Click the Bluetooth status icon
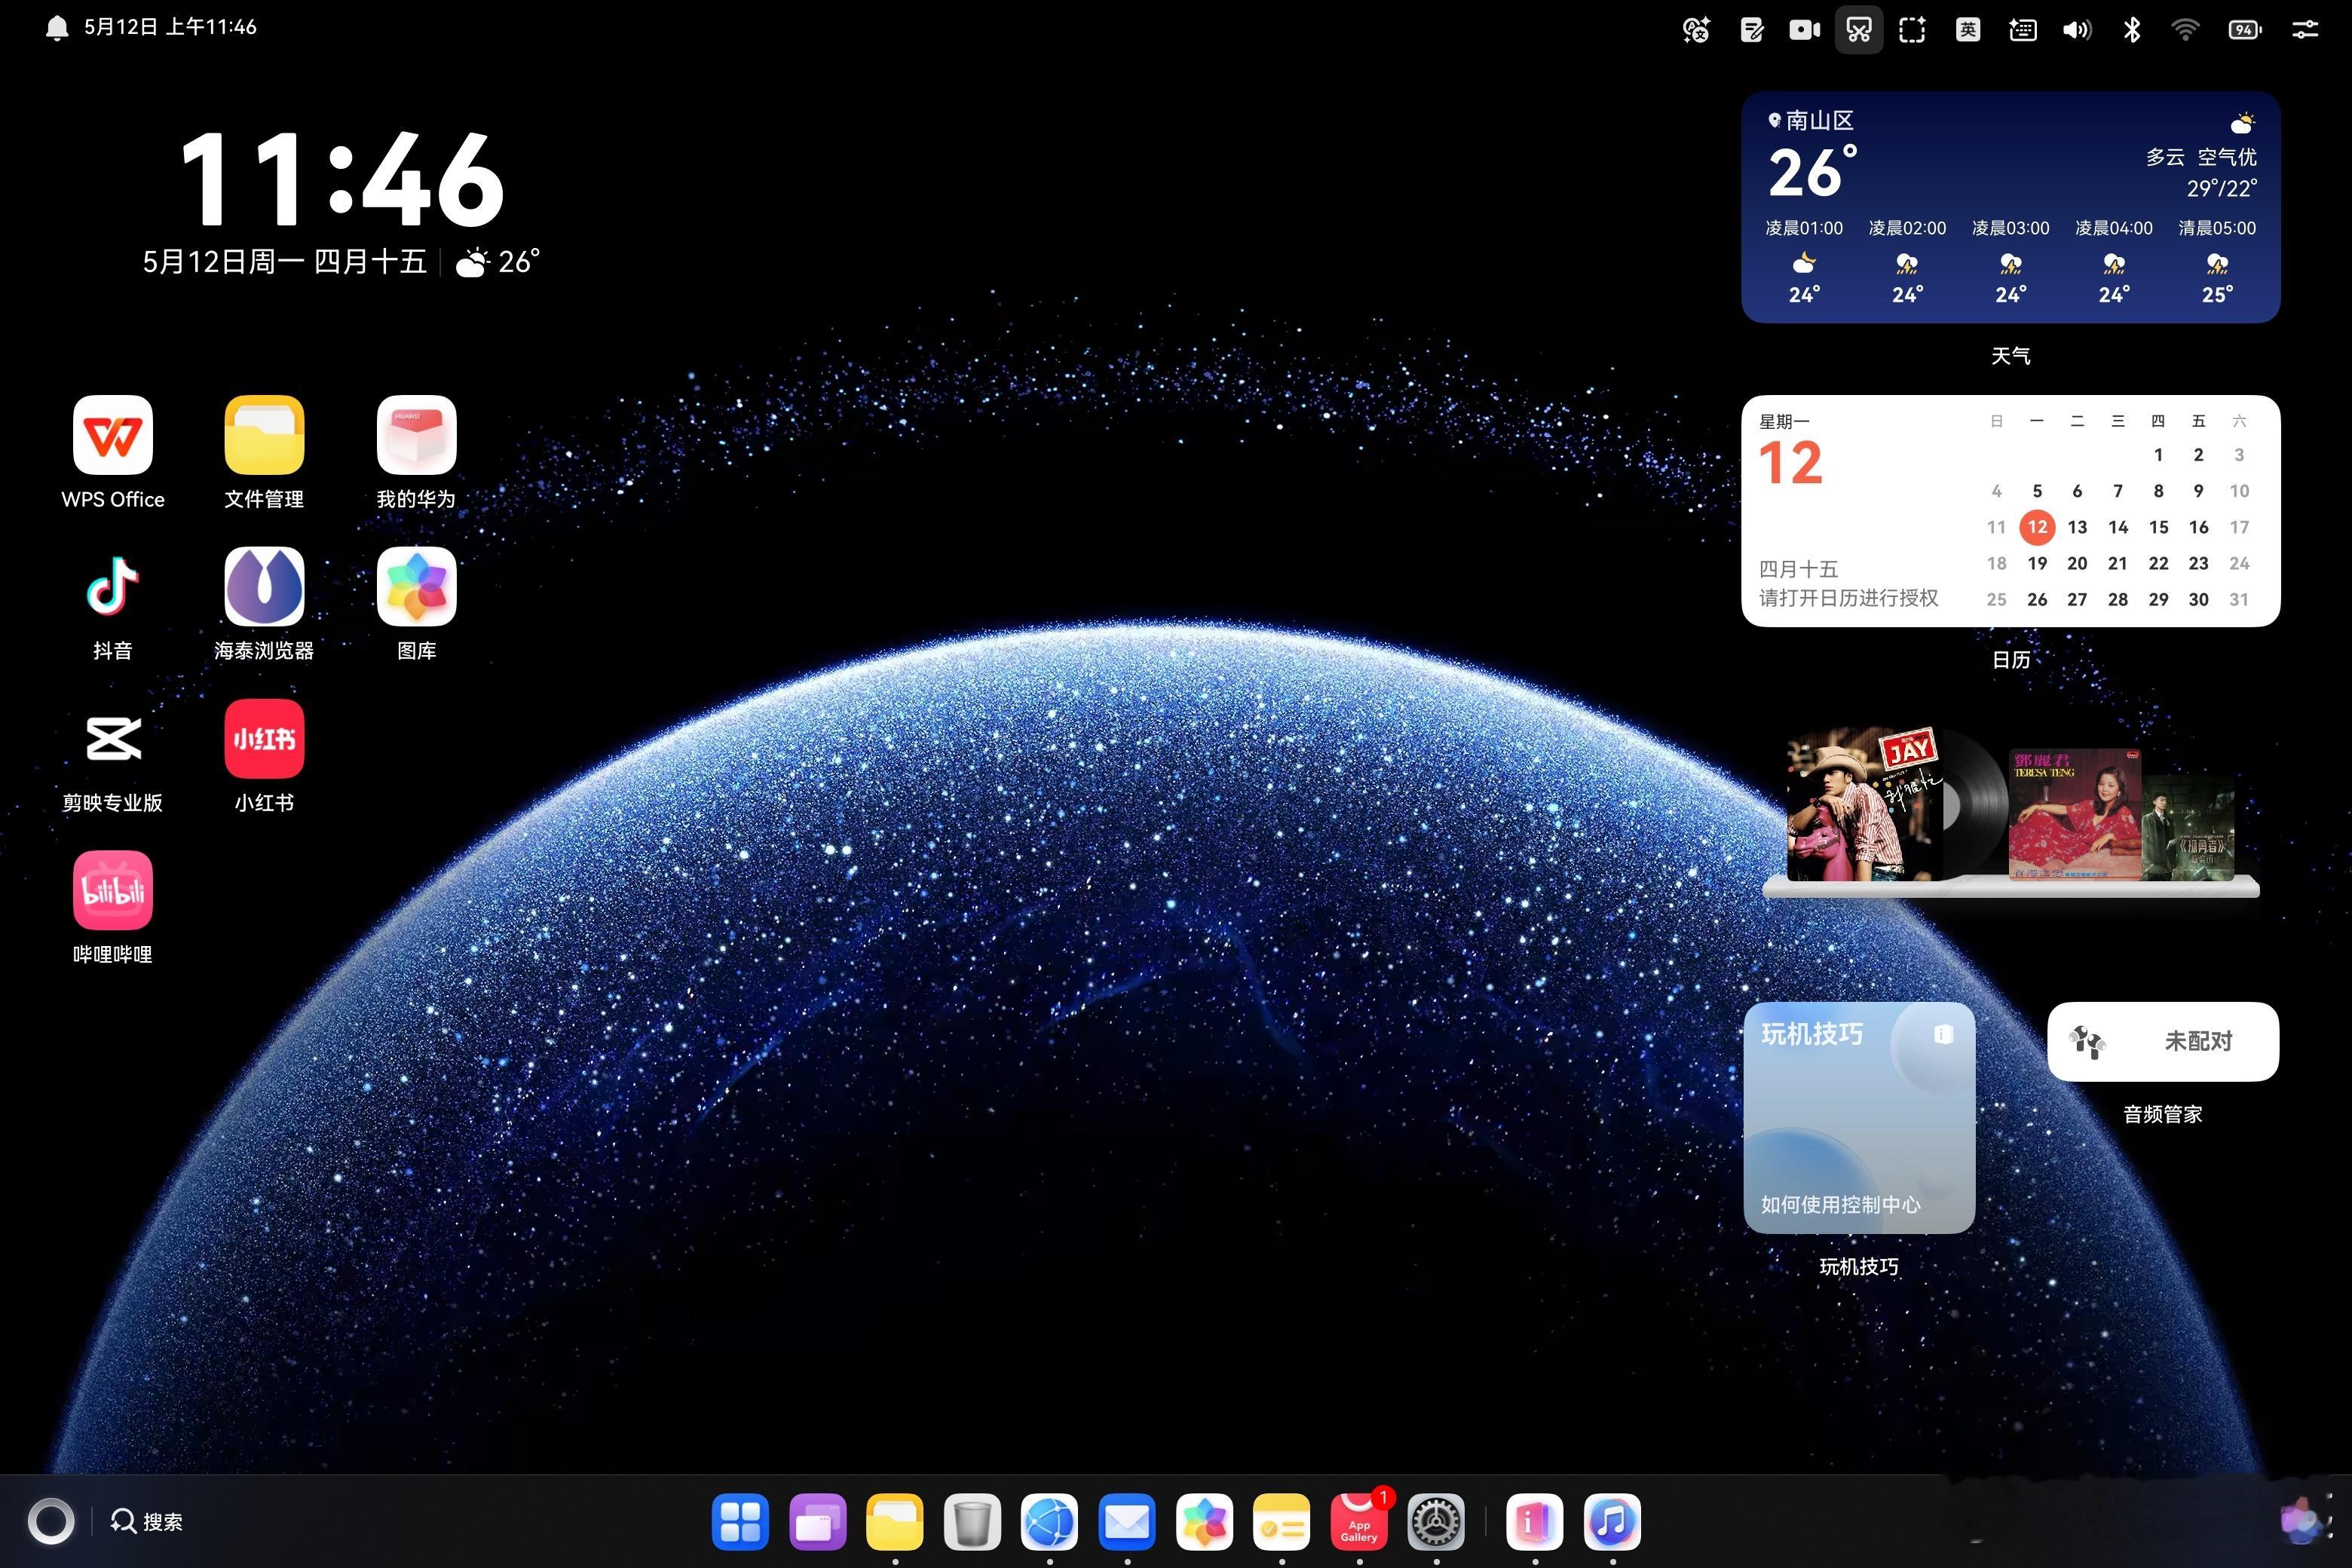2352x1568 pixels. click(x=2131, y=30)
